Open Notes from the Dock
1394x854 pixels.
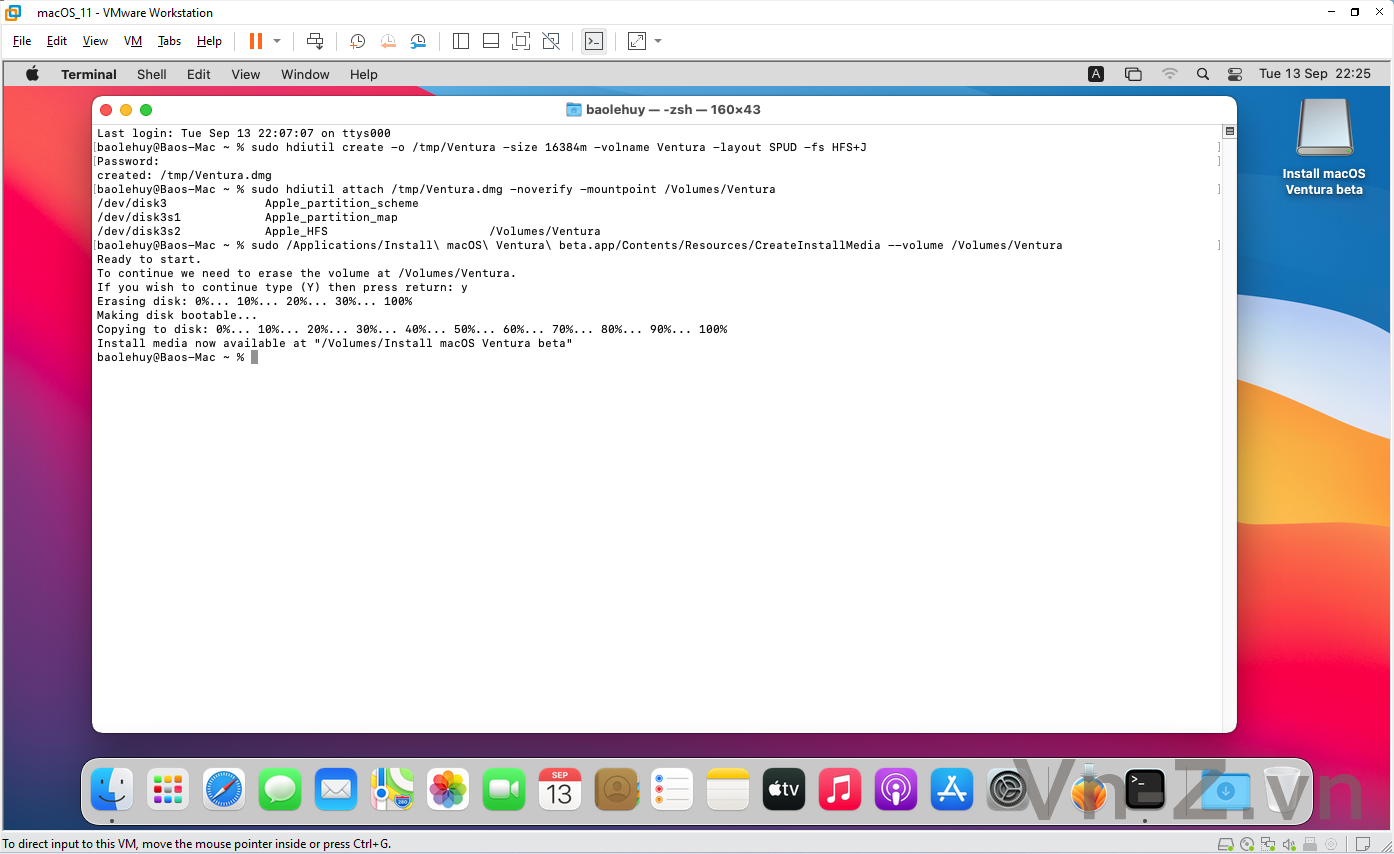click(728, 790)
